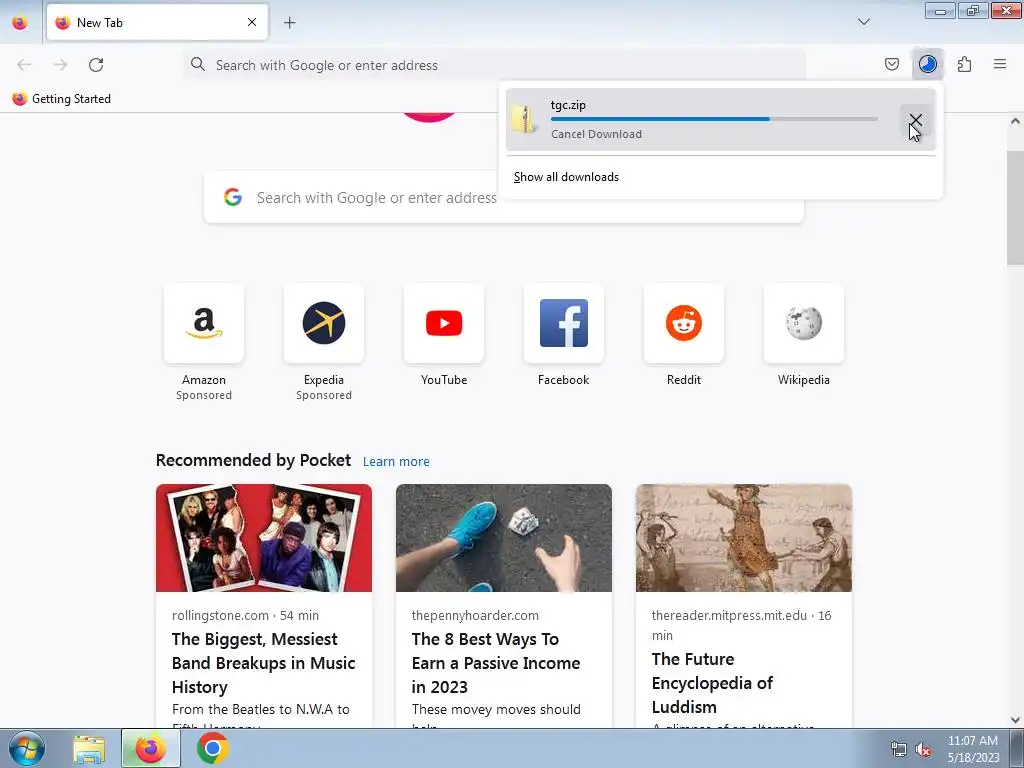
Task: Expand the list all tabs chevron
Action: click(x=863, y=22)
